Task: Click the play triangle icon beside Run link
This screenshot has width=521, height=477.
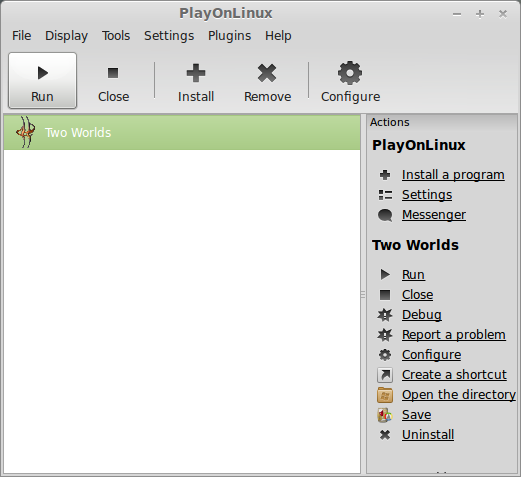Action: (x=385, y=275)
